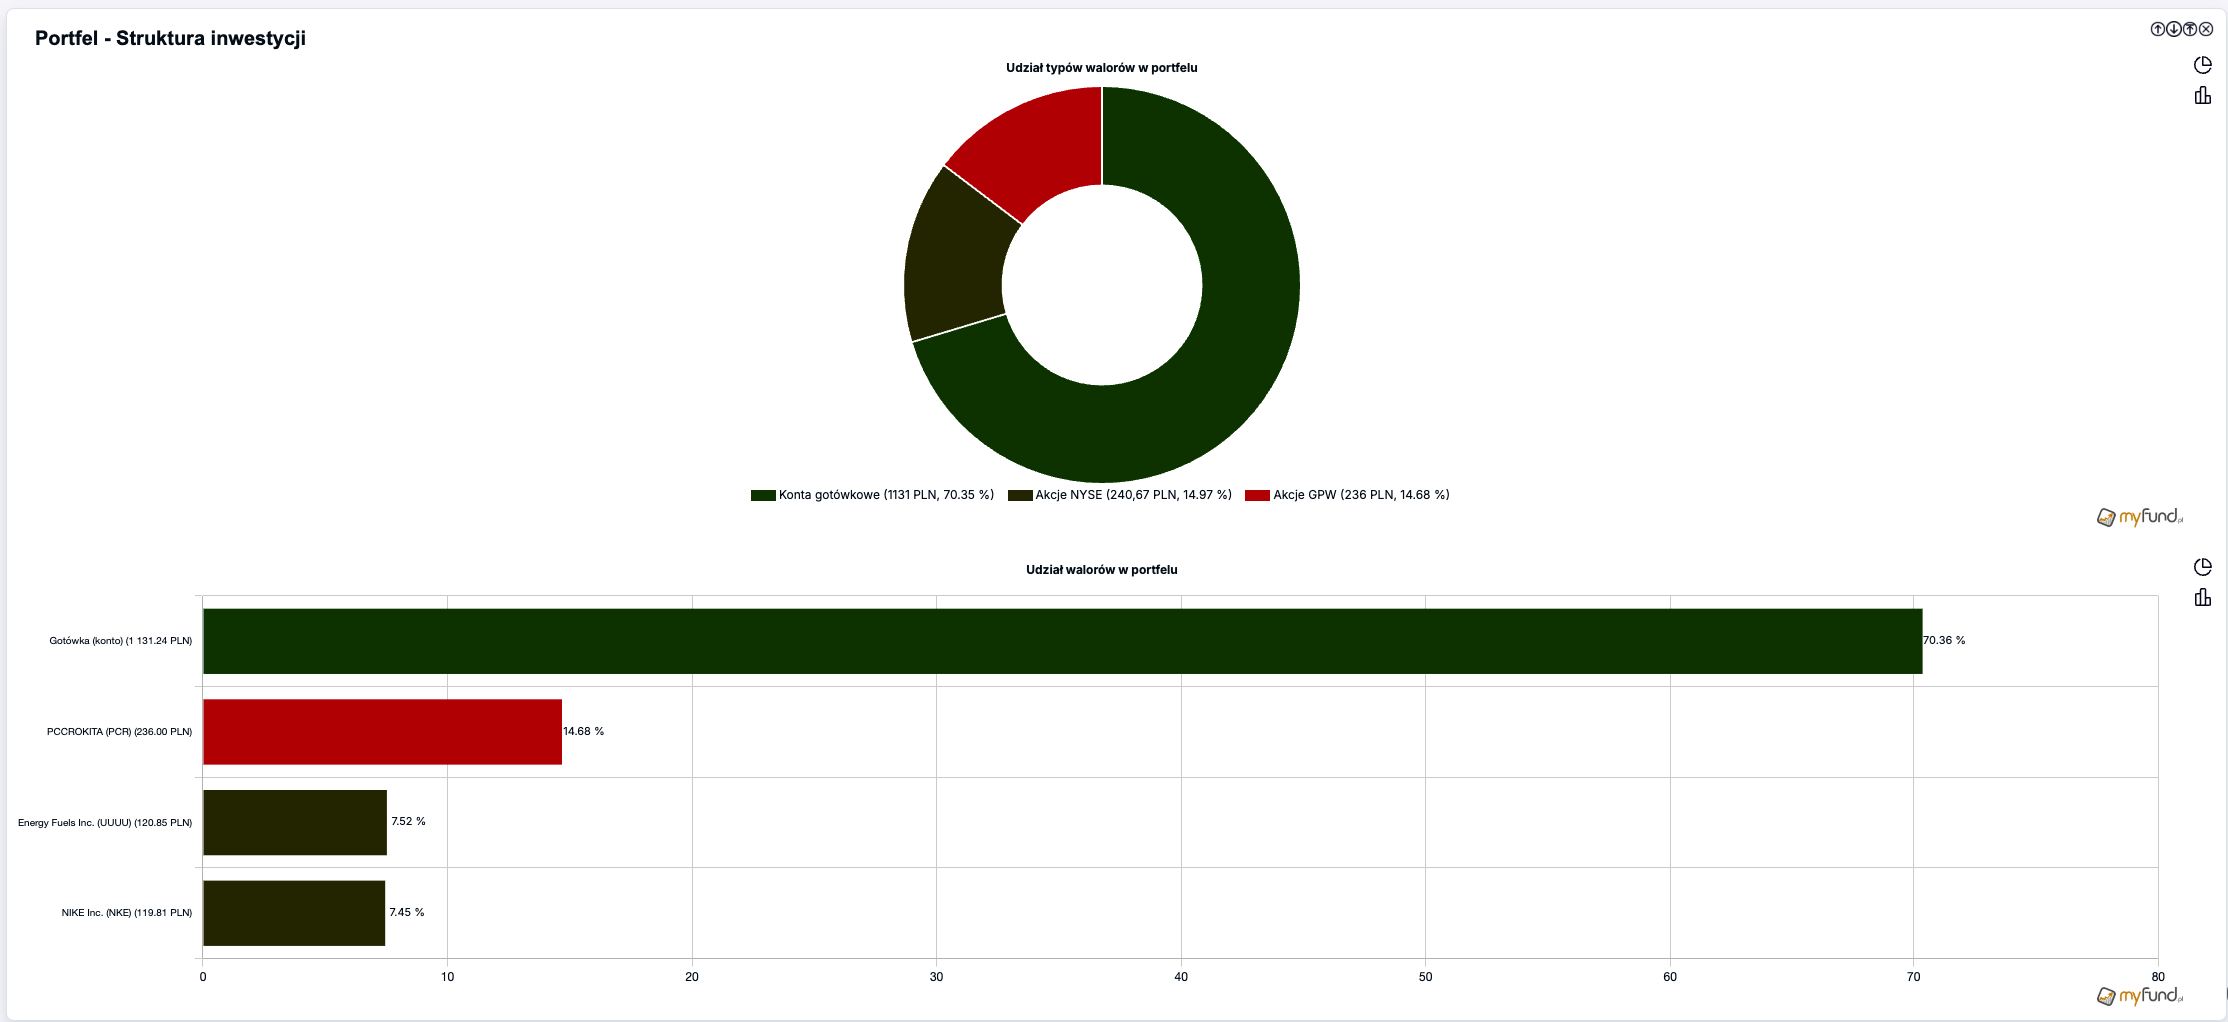
Task: Move the portfolio widget down
Action: 2173,29
